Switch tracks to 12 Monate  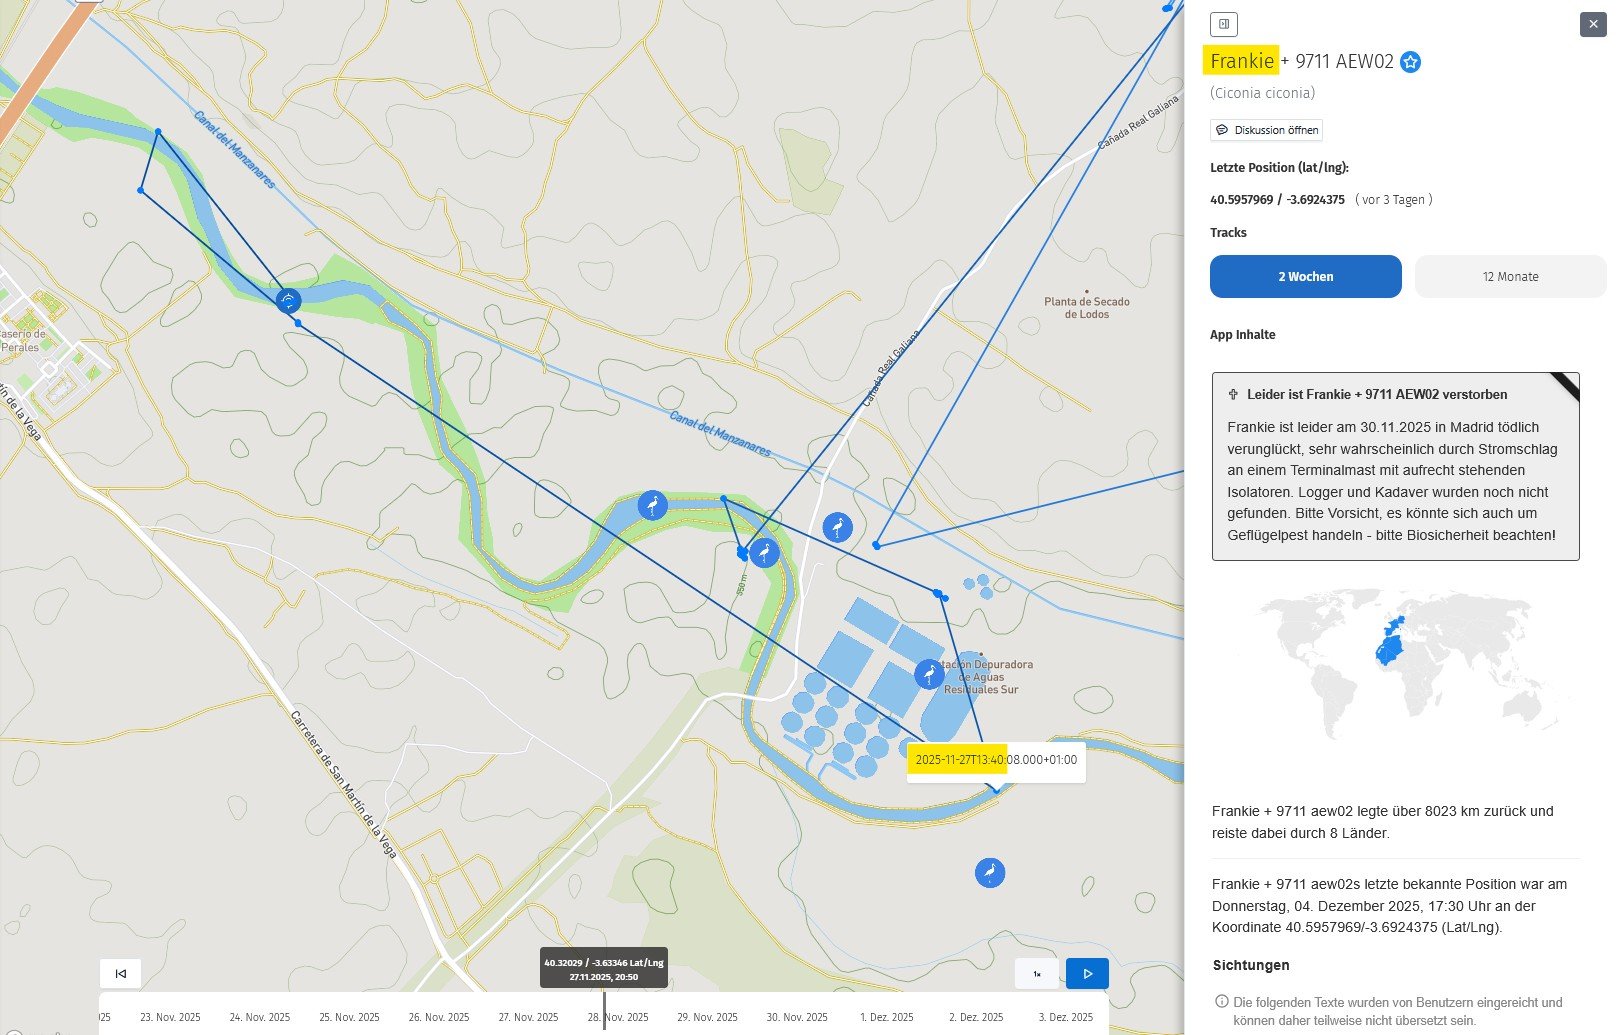[1509, 277]
